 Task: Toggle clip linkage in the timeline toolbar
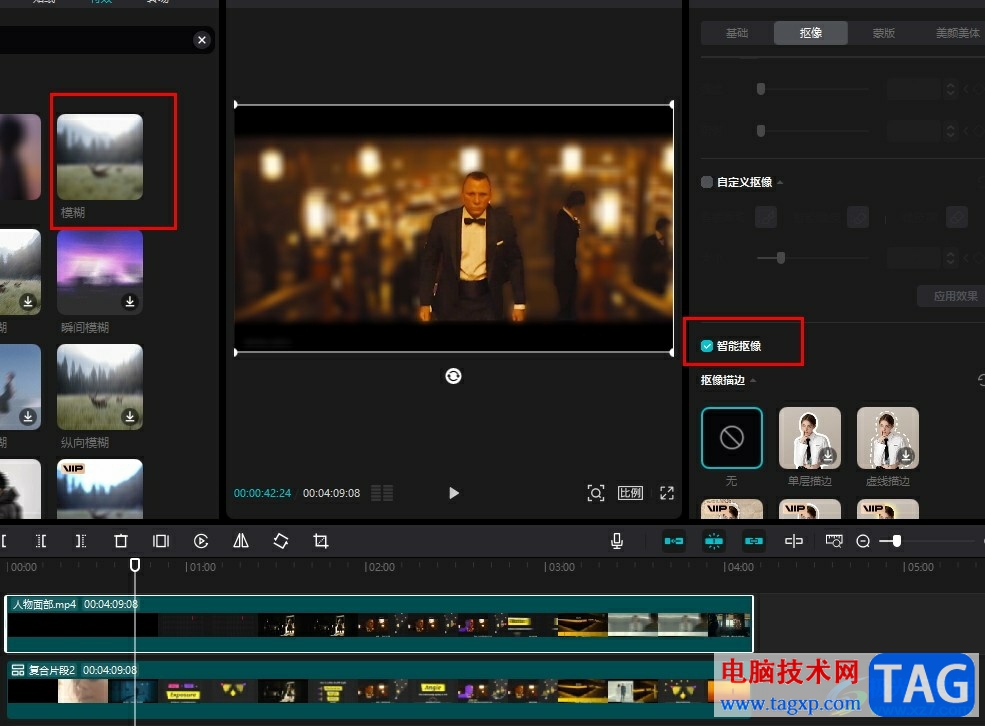coord(754,541)
